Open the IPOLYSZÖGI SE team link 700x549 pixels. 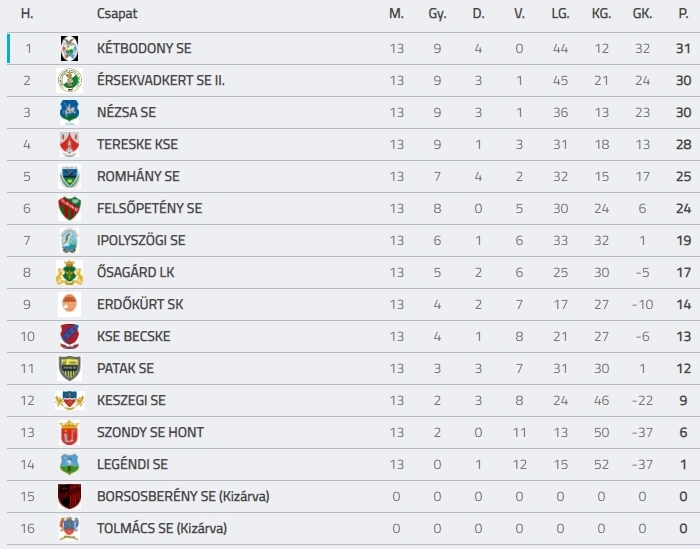click(141, 241)
